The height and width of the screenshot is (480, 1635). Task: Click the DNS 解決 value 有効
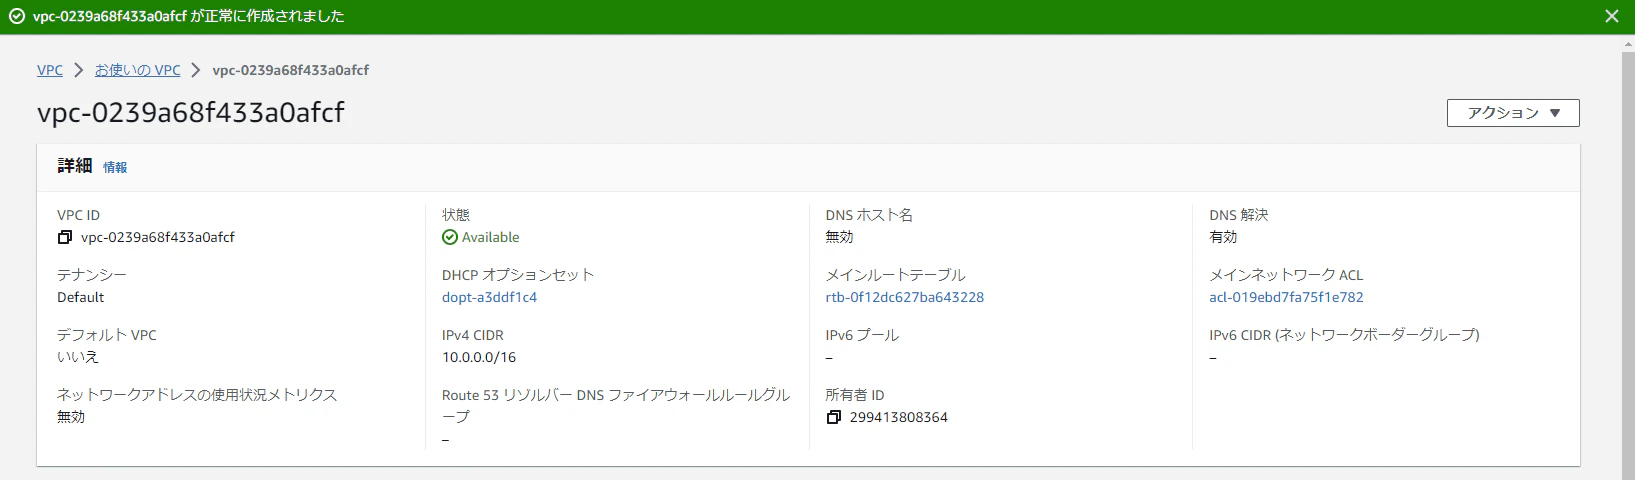click(1223, 237)
